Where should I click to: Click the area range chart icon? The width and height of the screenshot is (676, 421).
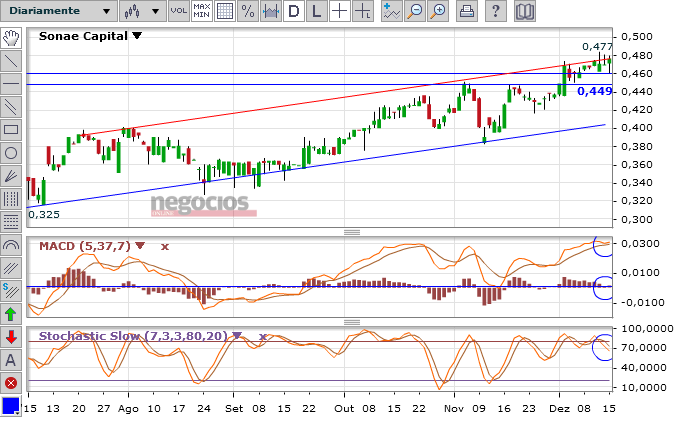271,11
